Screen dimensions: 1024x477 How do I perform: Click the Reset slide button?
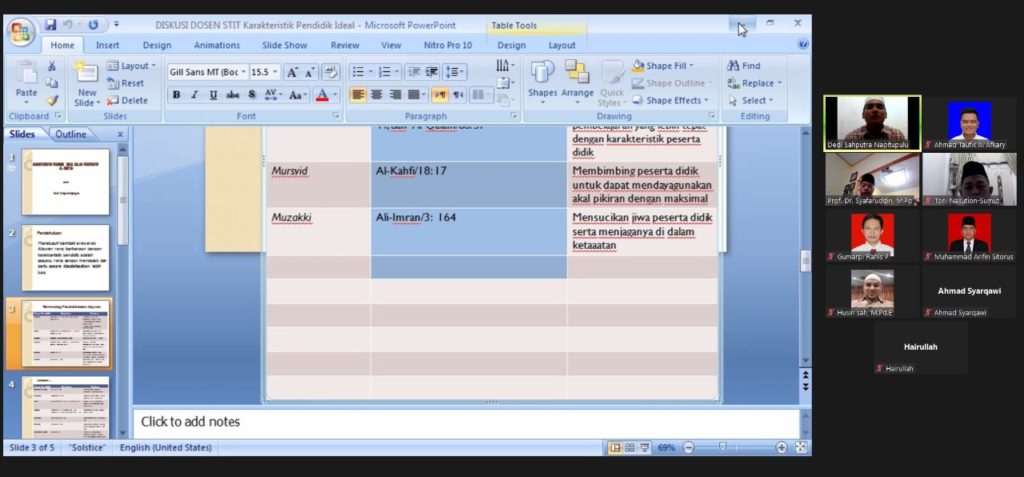pos(126,83)
